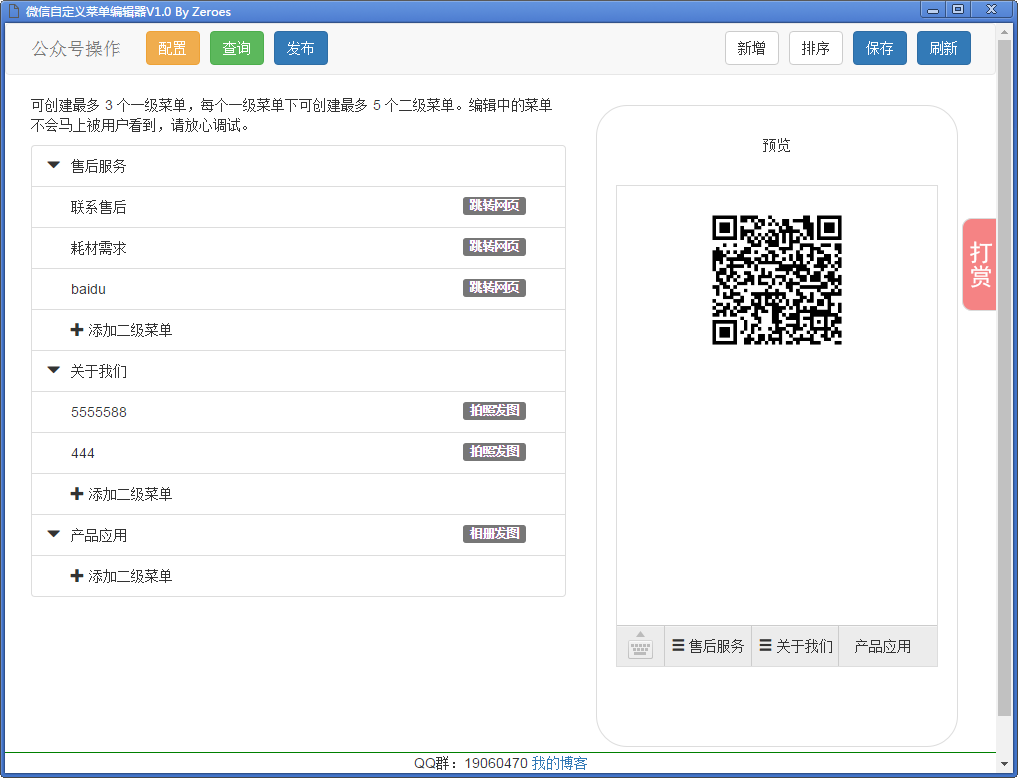The width and height of the screenshot is (1018, 778).
Task: Click the 关于我们 top-level menu name
Action: click(98, 371)
